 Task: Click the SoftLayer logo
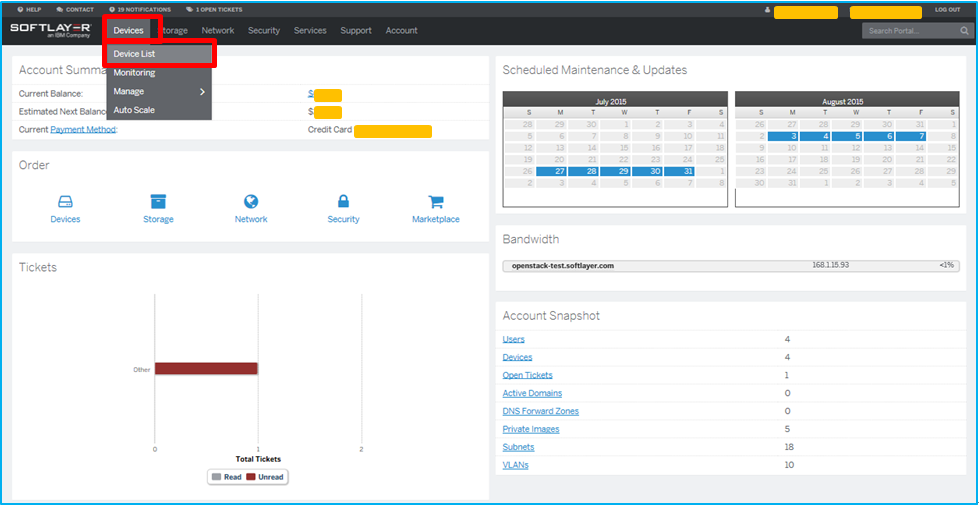pos(51,30)
